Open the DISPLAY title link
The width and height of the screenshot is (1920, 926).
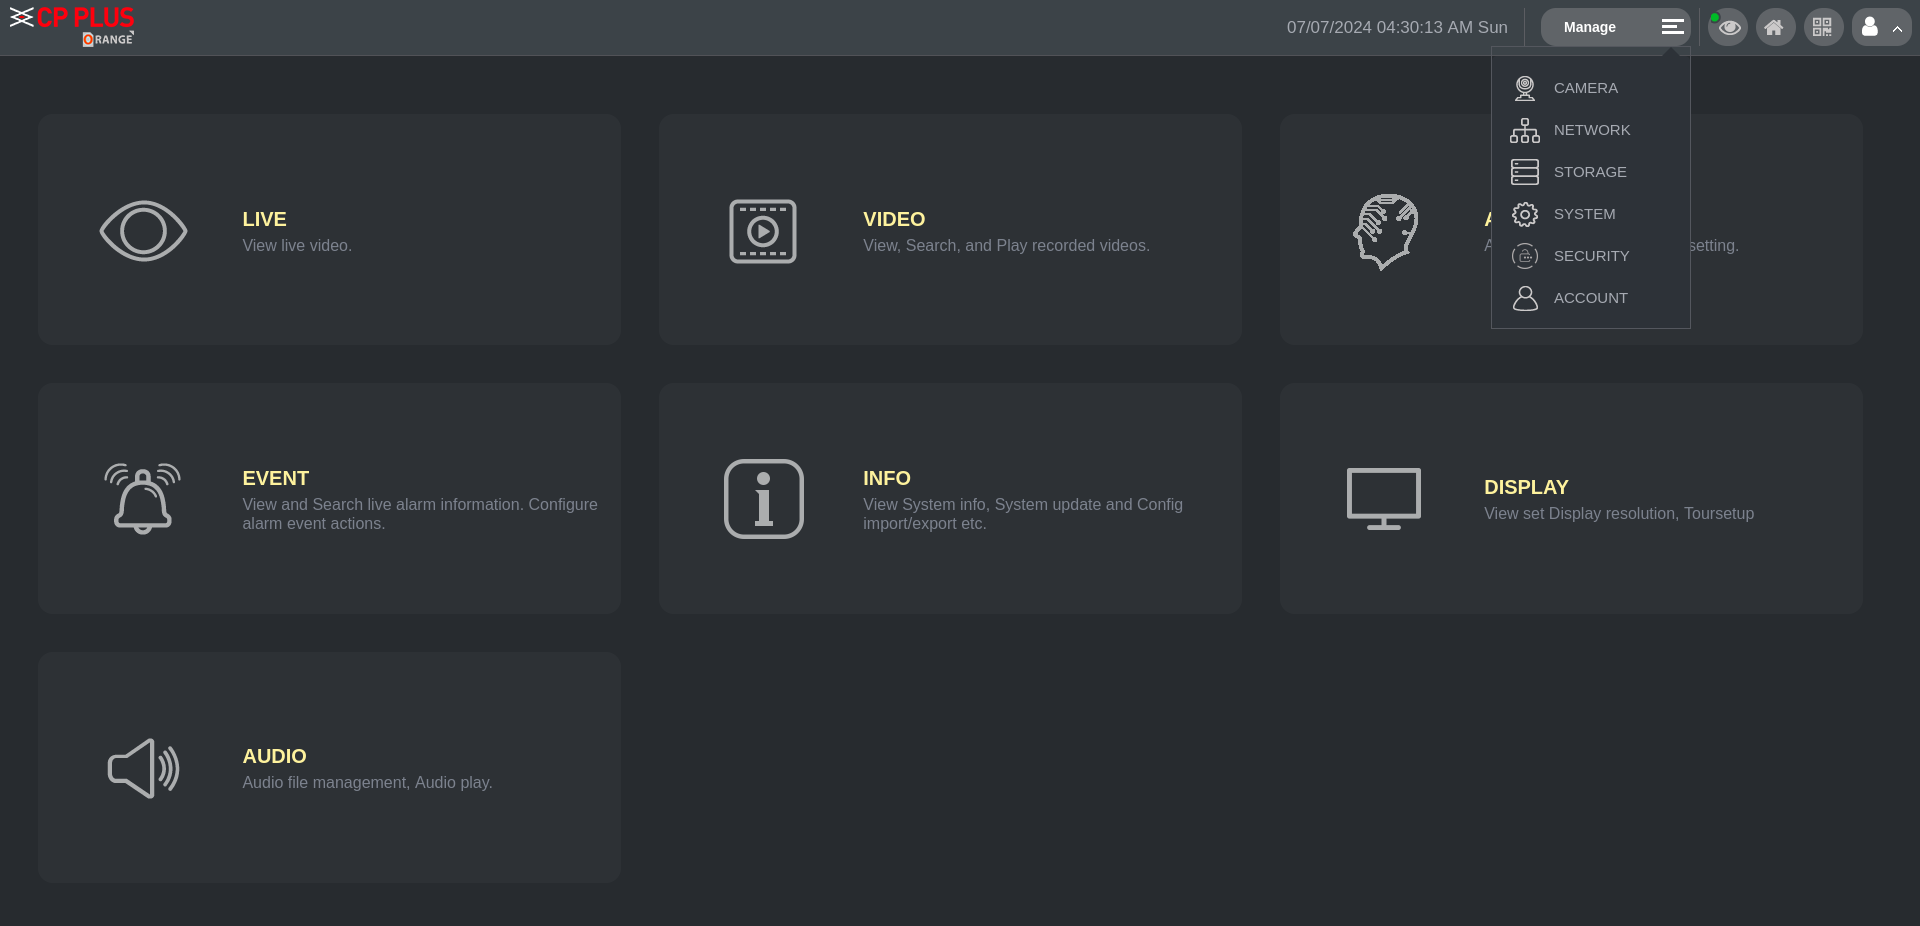(1526, 487)
